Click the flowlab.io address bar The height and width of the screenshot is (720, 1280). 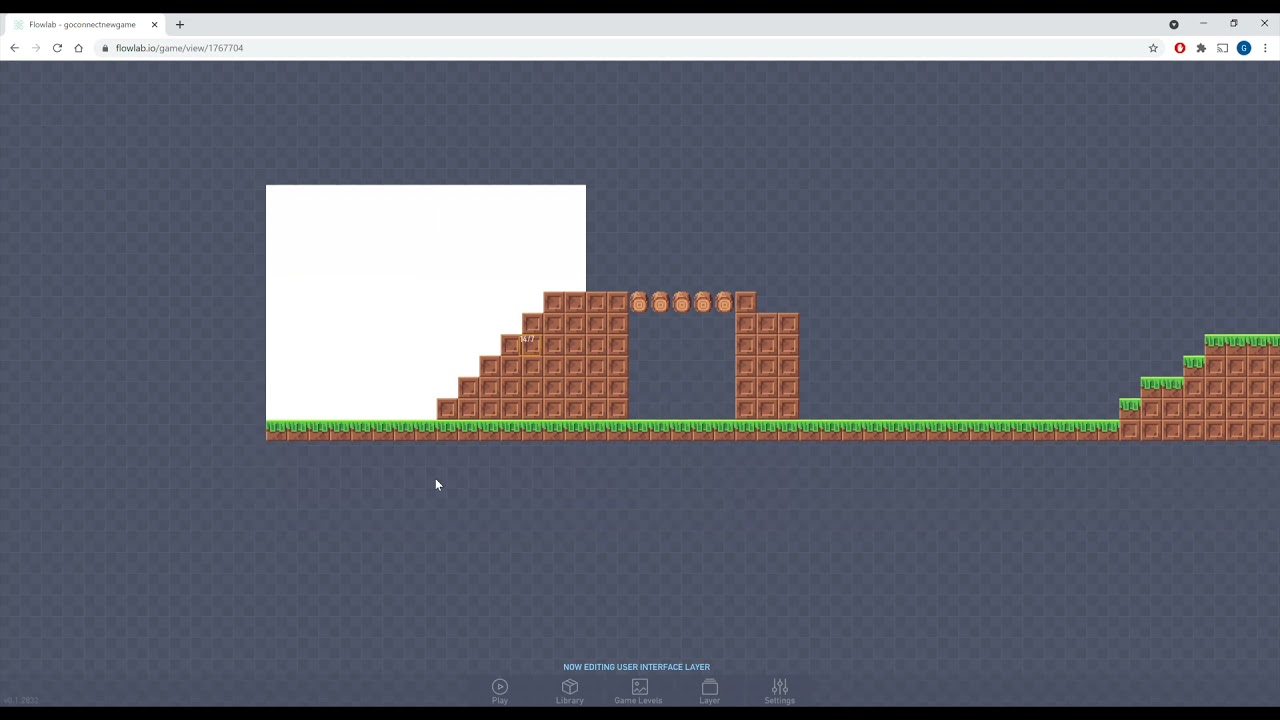[x=620, y=48]
